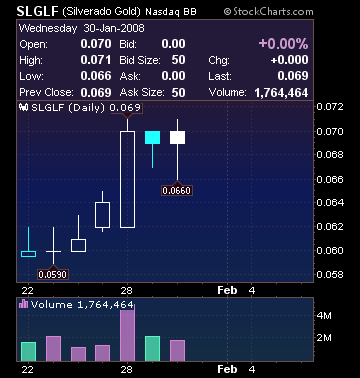Click the Volume 1,764,464 legend in the volume panel
The width and height of the screenshot is (360, 378).
click(77, 304)
